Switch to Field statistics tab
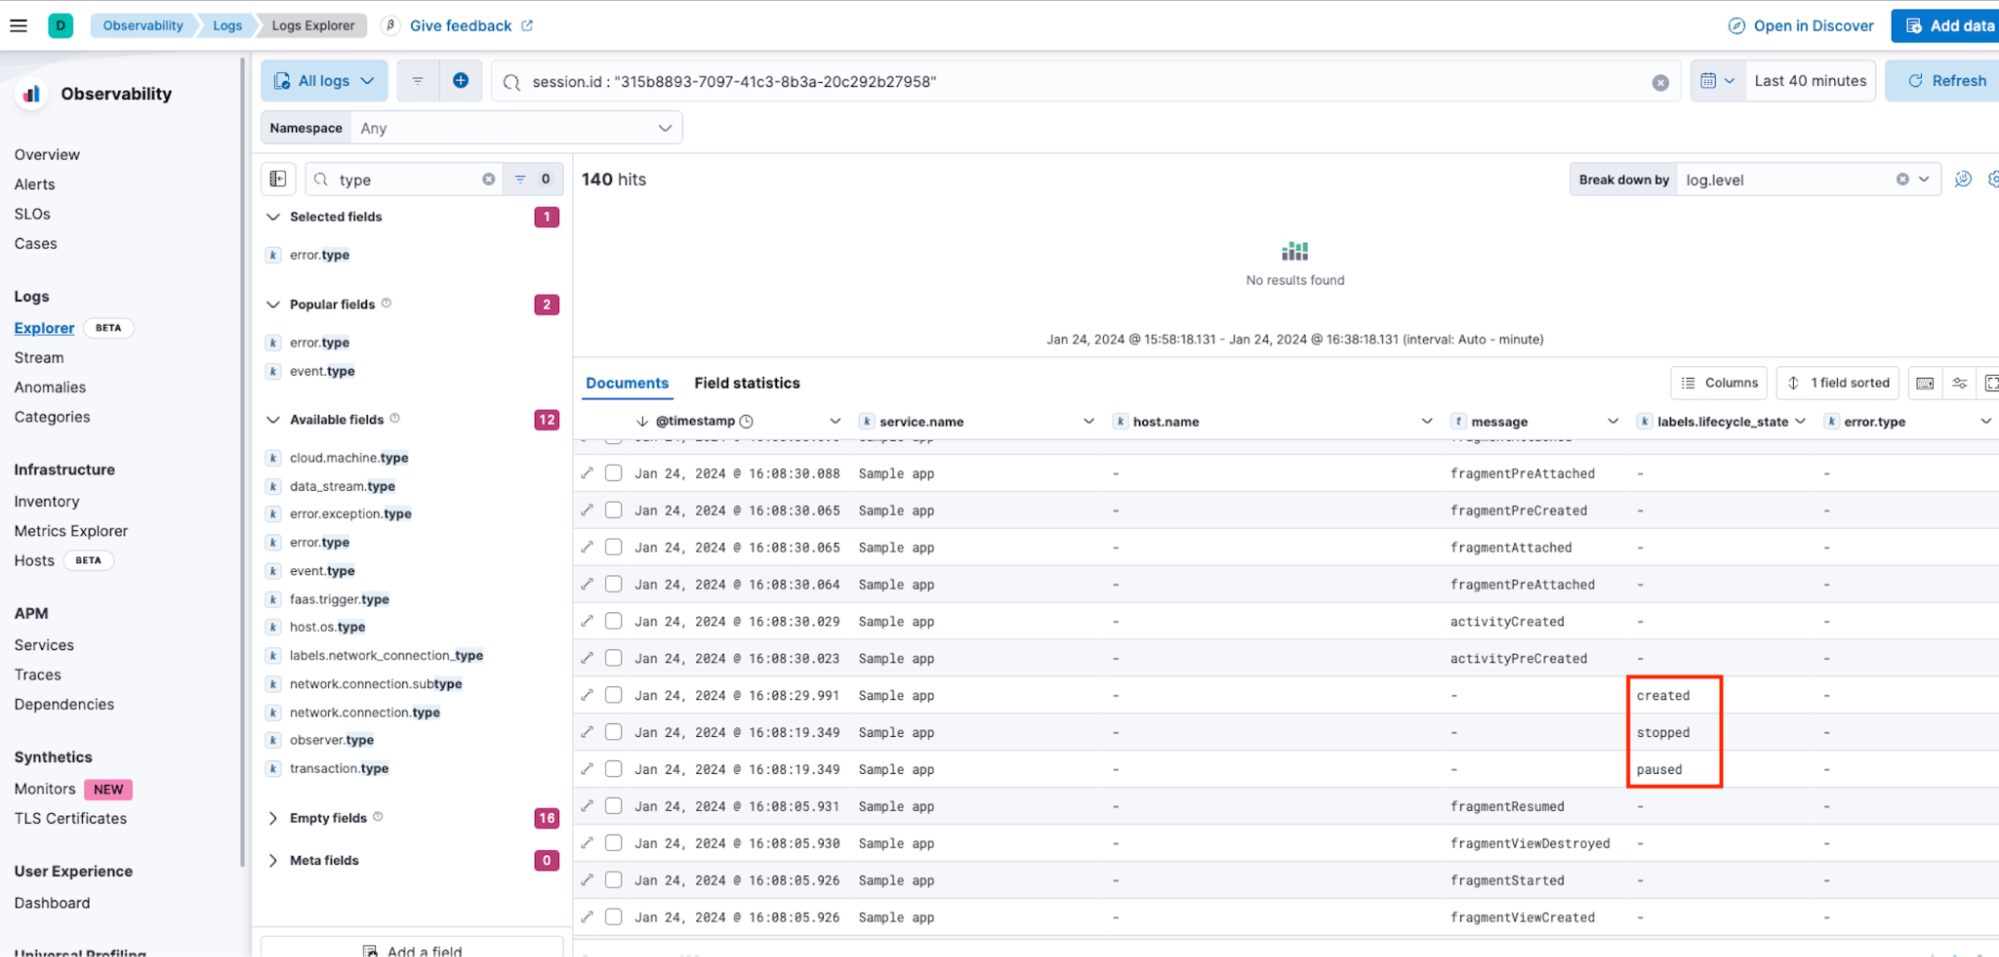 (746, 383)
